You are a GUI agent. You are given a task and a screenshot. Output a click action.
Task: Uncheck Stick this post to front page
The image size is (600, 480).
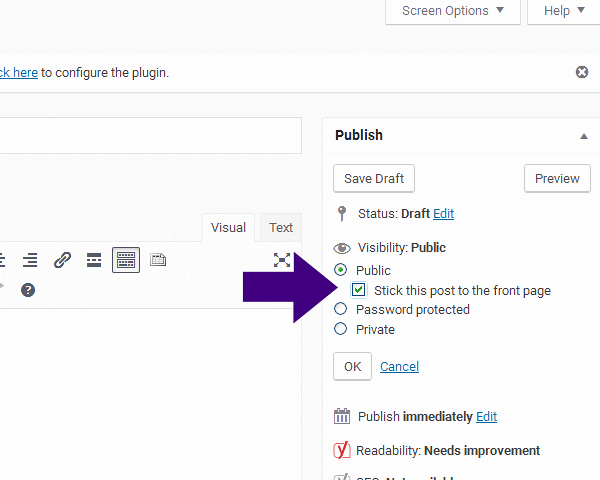click(x=359, y=290)
